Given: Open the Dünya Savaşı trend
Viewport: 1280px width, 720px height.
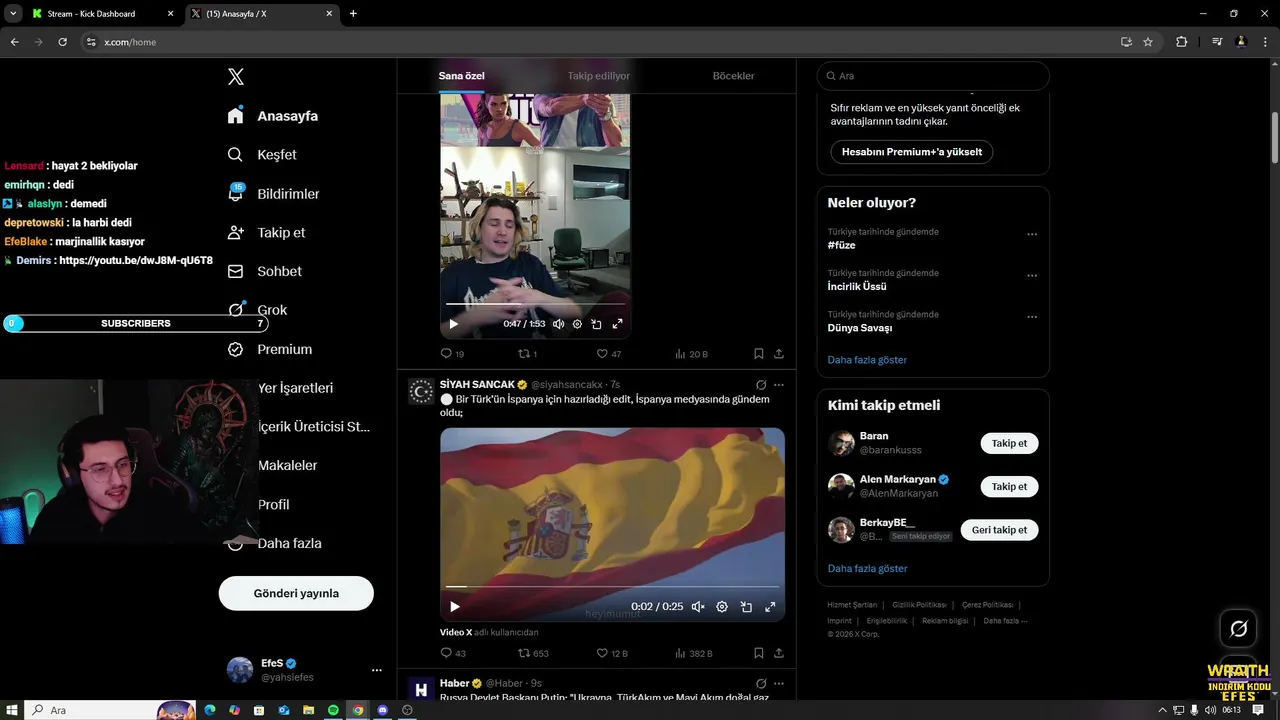Looking at the screenshot, I should pyautogui.click(x=860, y=327).
